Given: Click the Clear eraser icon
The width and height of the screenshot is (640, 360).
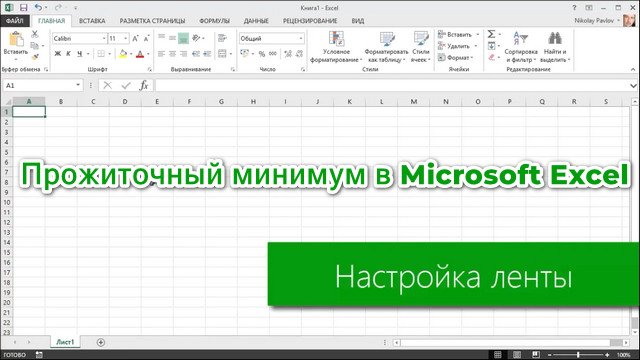Looking at the screenshot, I should click(491, 57).
